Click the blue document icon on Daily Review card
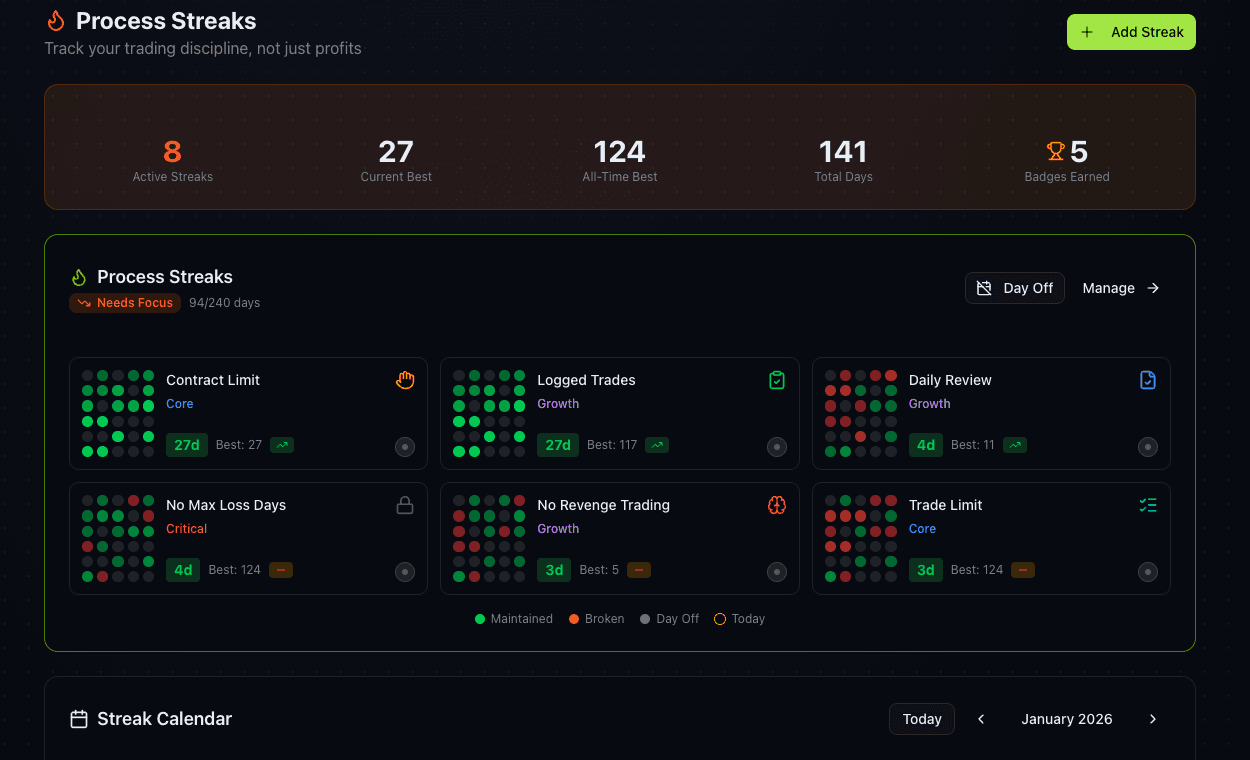The image size is (1250, 760). (x=1148, y=380)
